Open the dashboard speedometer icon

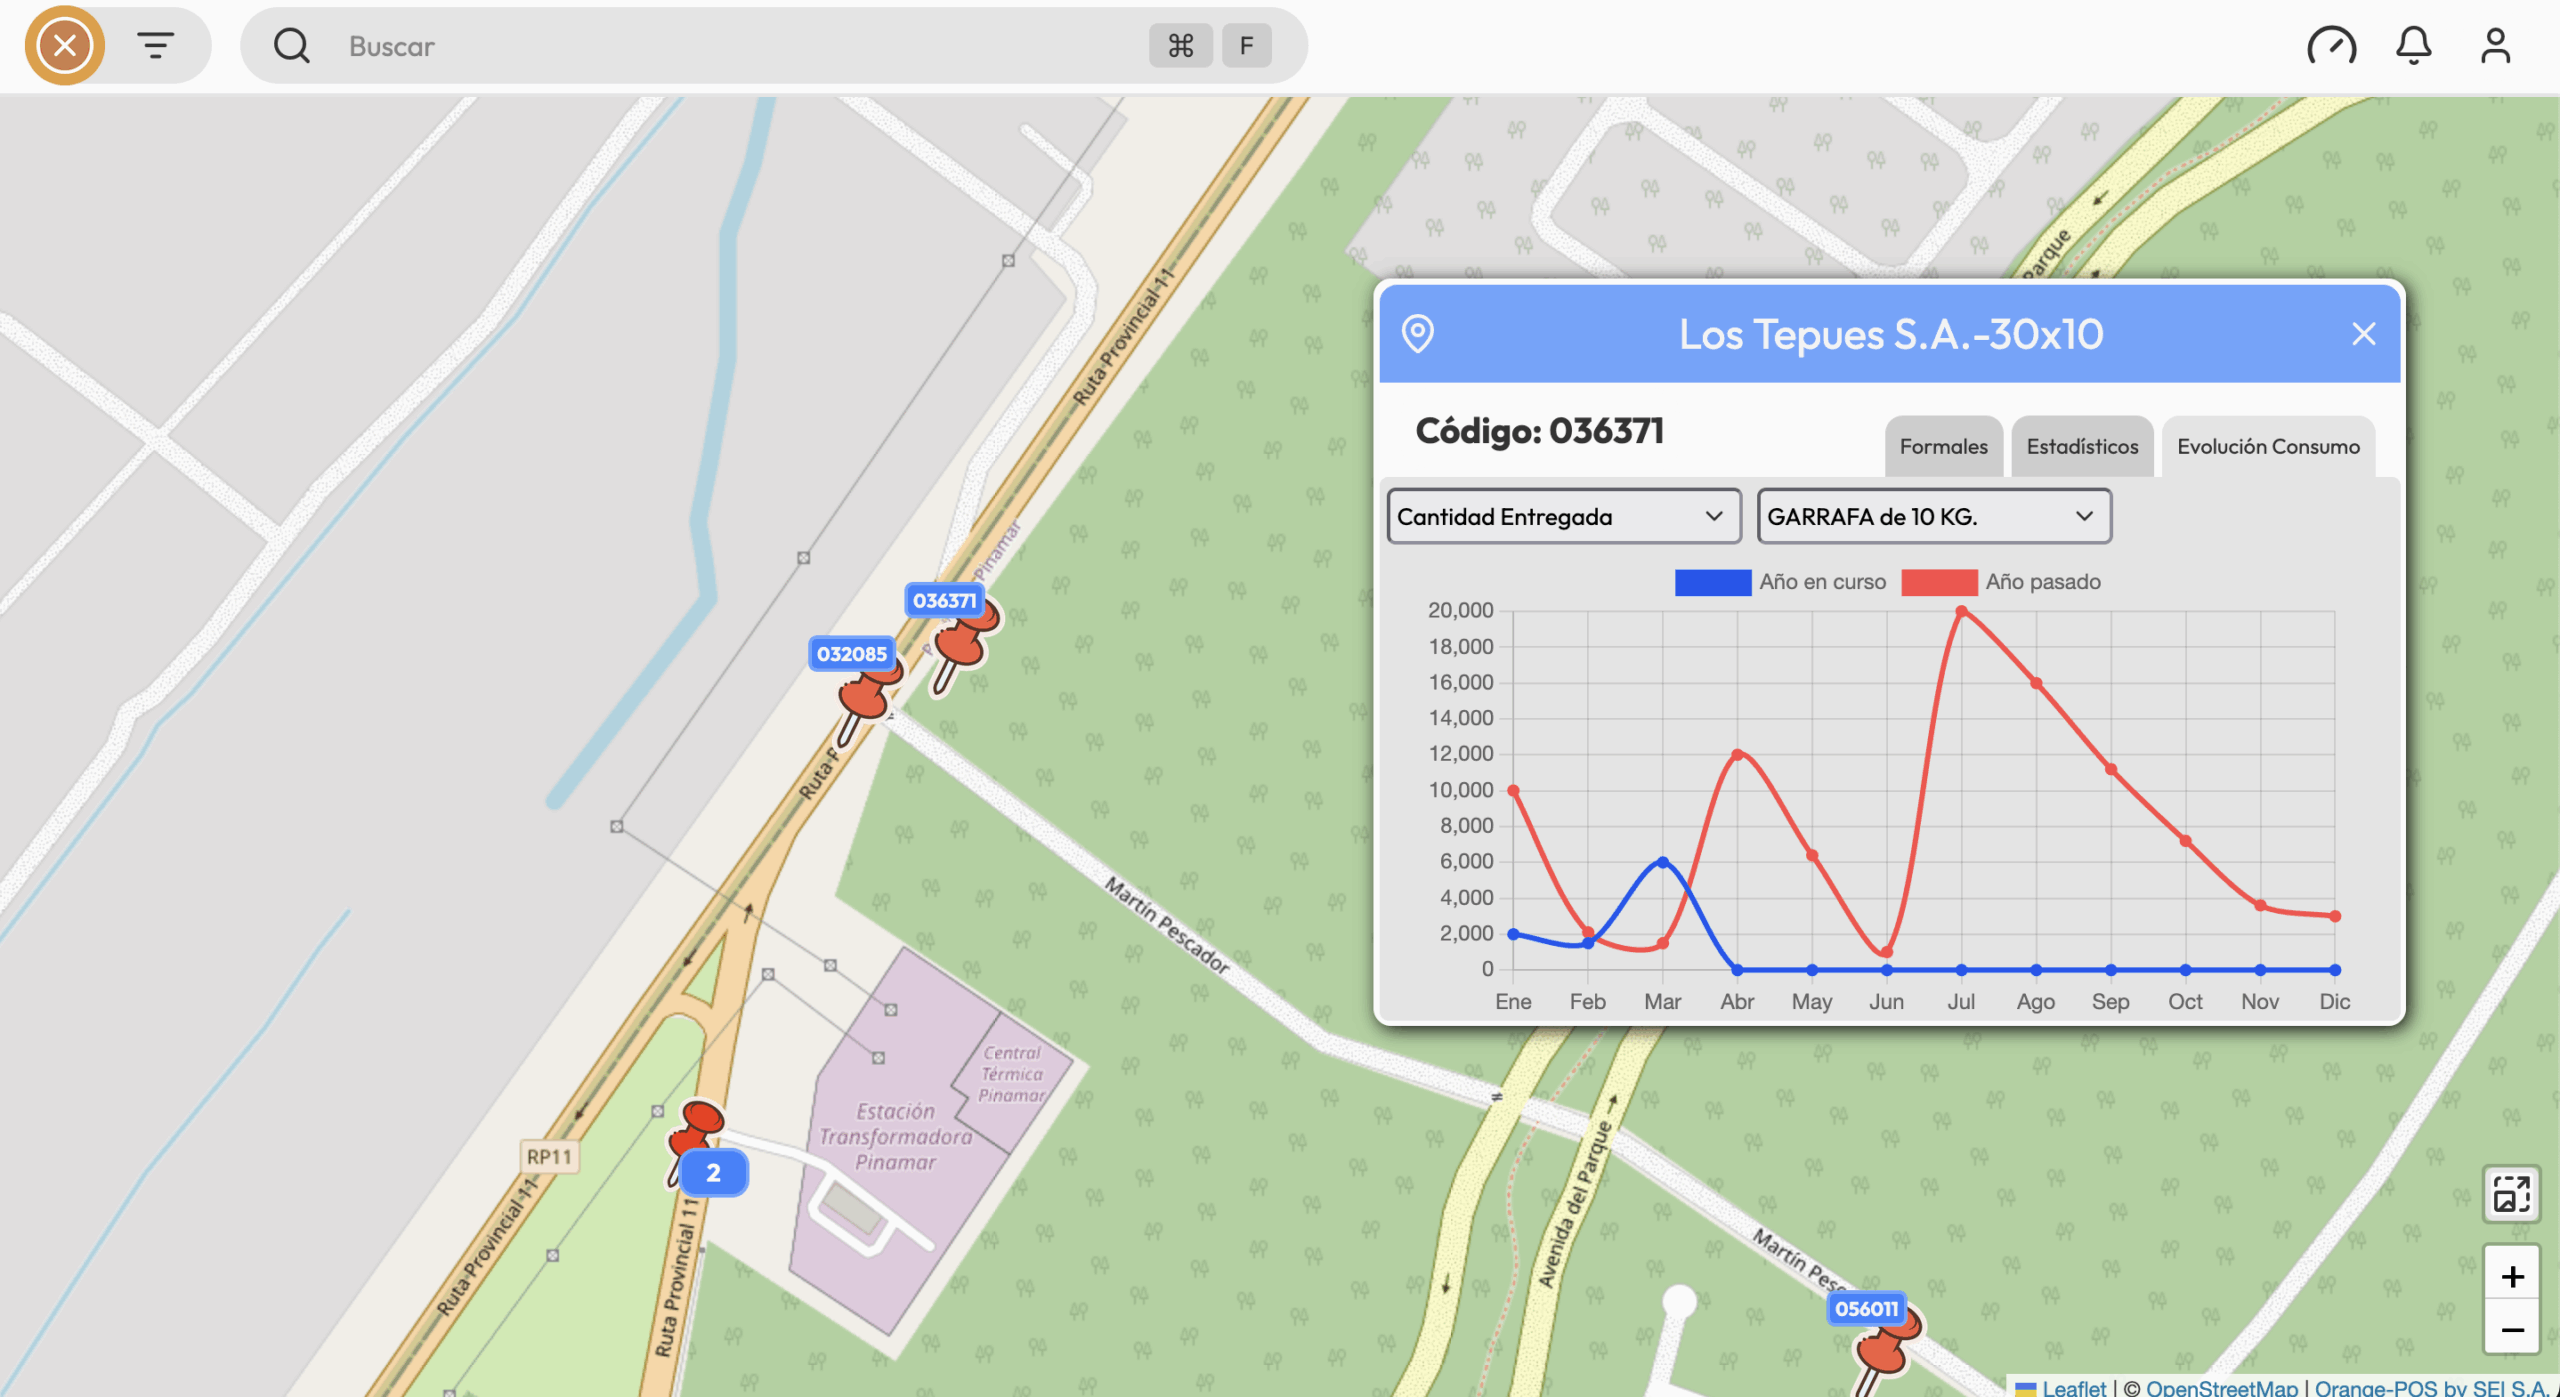(2331, 45)
